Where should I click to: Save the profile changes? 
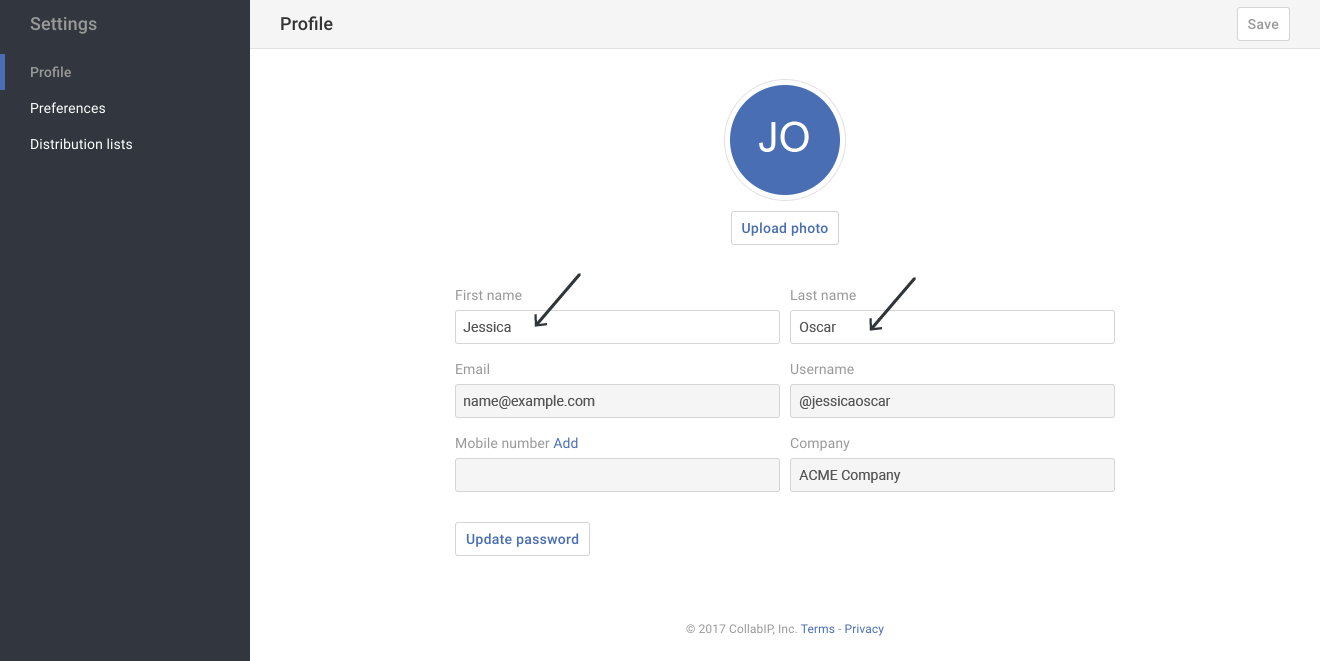tap(1262, 23)
